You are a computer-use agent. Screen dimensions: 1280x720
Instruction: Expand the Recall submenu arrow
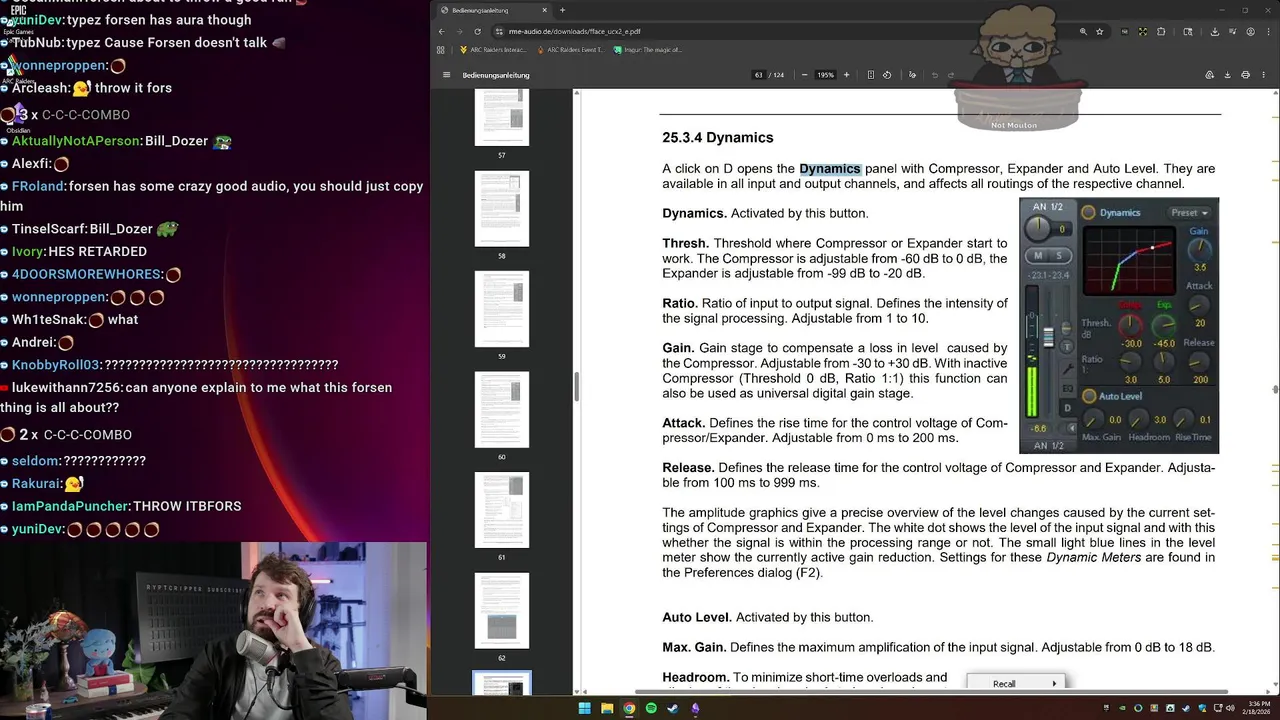1054,684
